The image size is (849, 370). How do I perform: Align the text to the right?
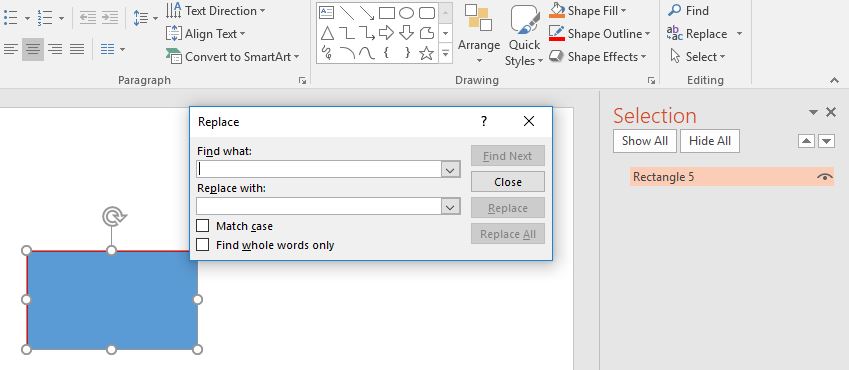point(55,49)
